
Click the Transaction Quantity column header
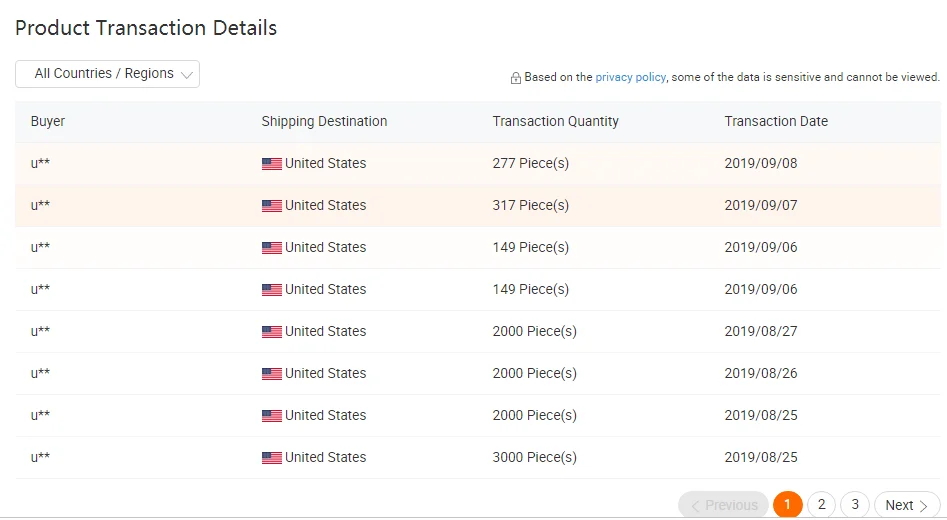point(555,122)
